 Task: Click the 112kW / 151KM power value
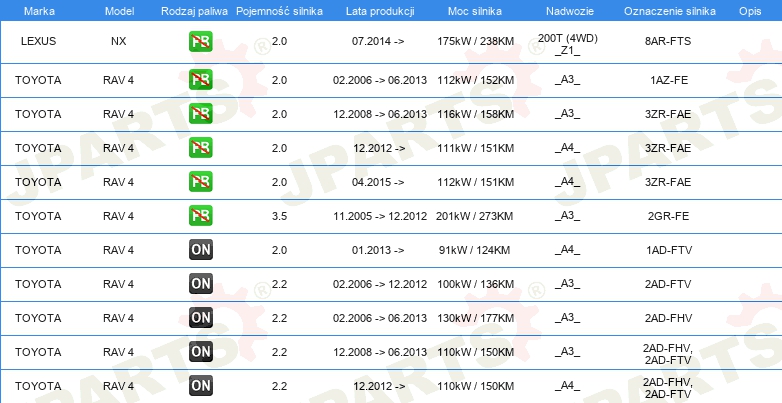[475, 182]
